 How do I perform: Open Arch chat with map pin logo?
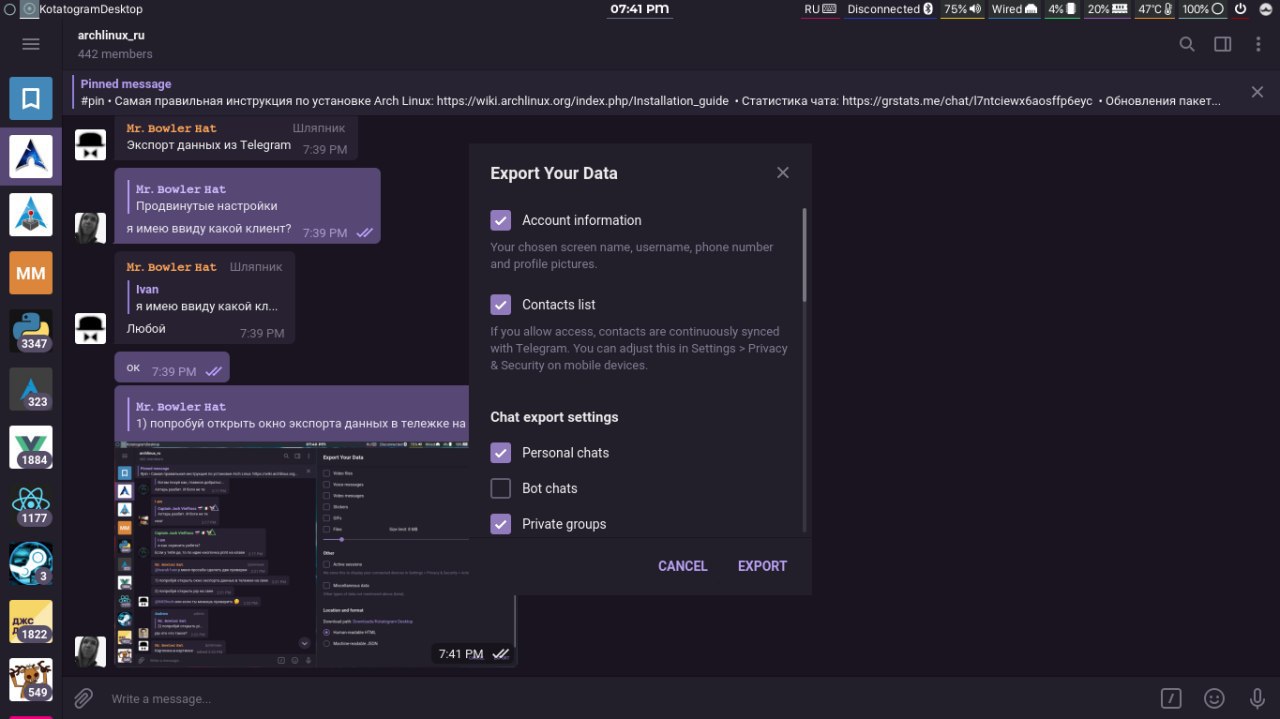(31, 214)
